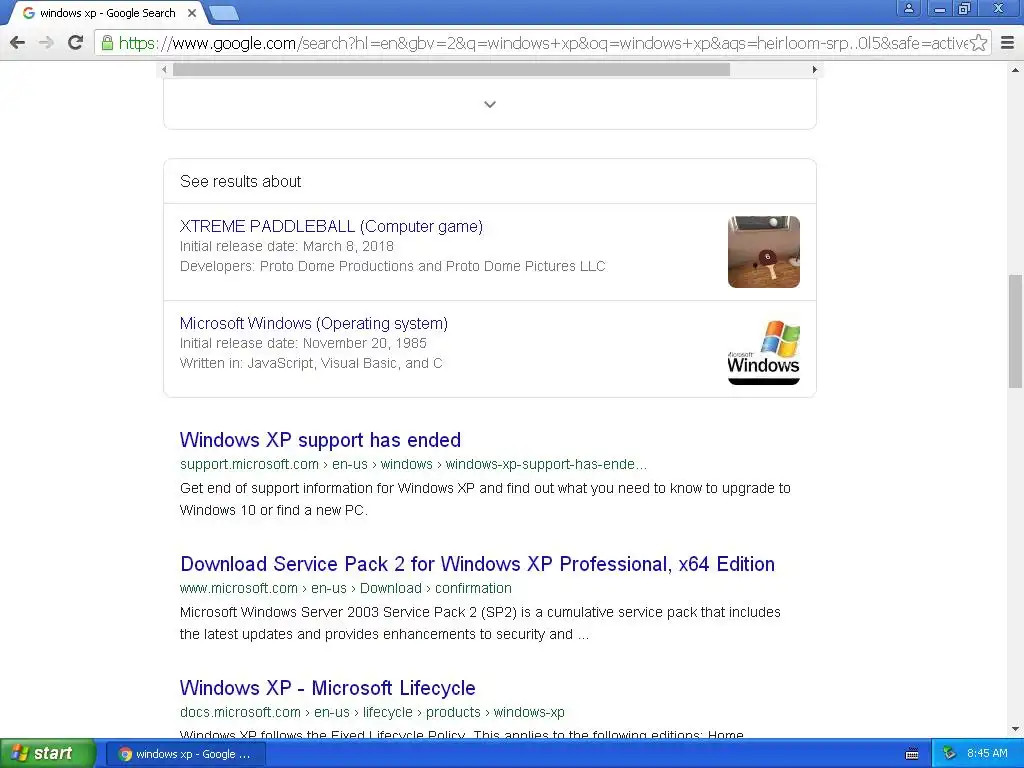Open Windows XP - Microsoft Lifecycle link

327,688
